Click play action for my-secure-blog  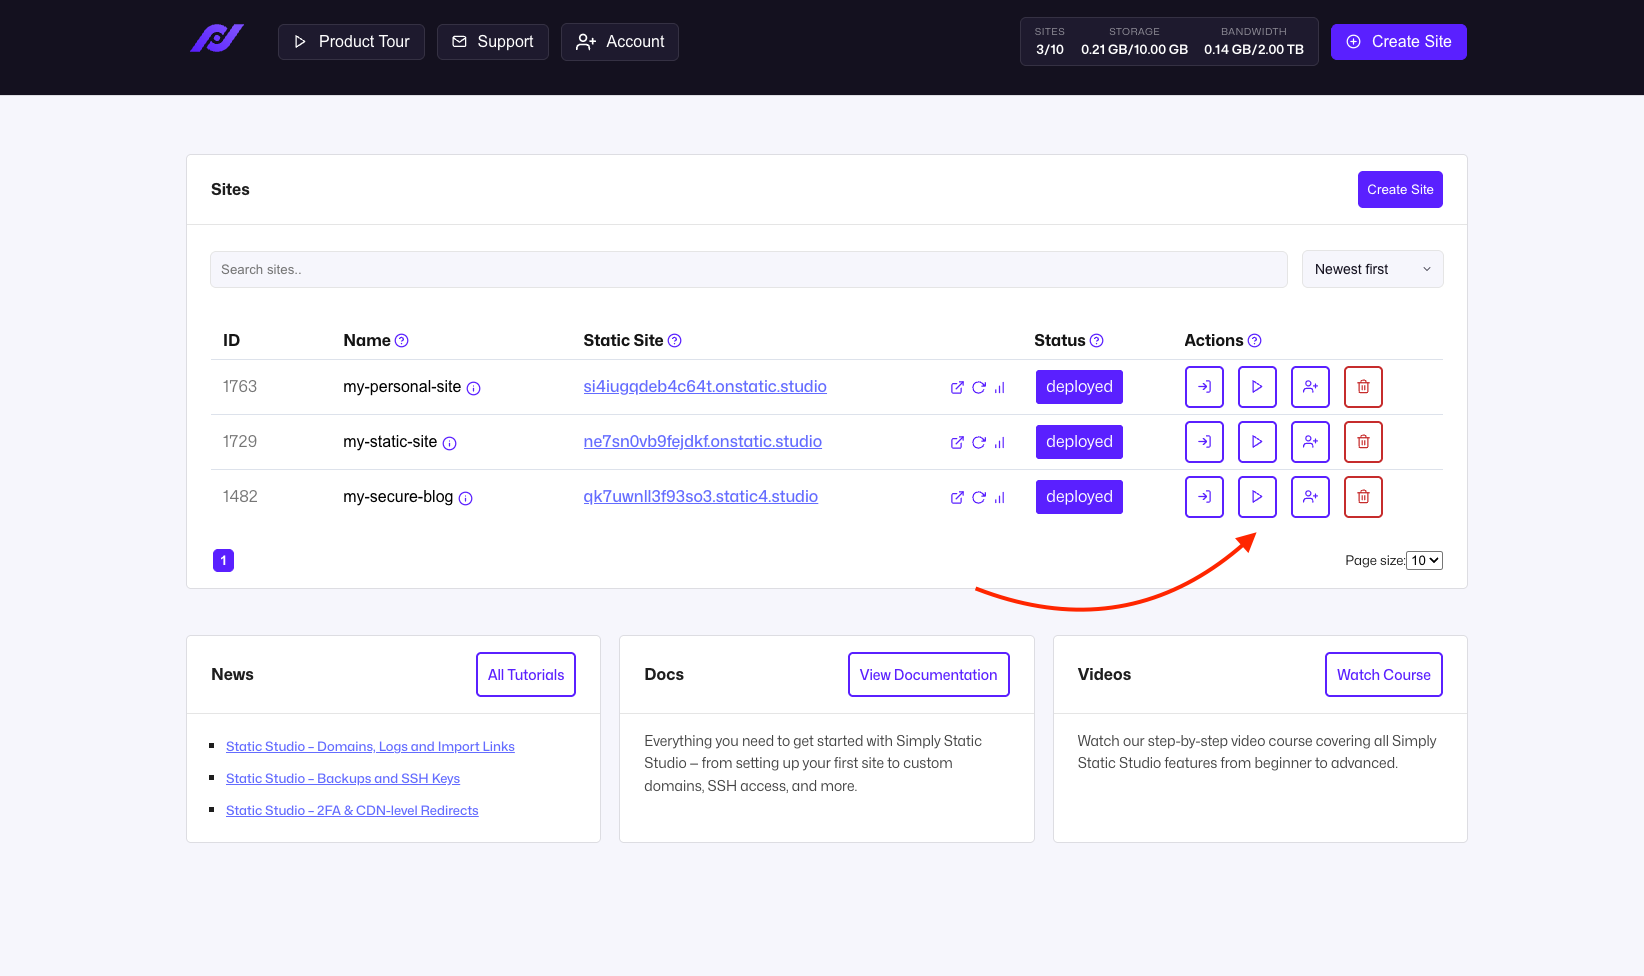tap(1257, 497)
